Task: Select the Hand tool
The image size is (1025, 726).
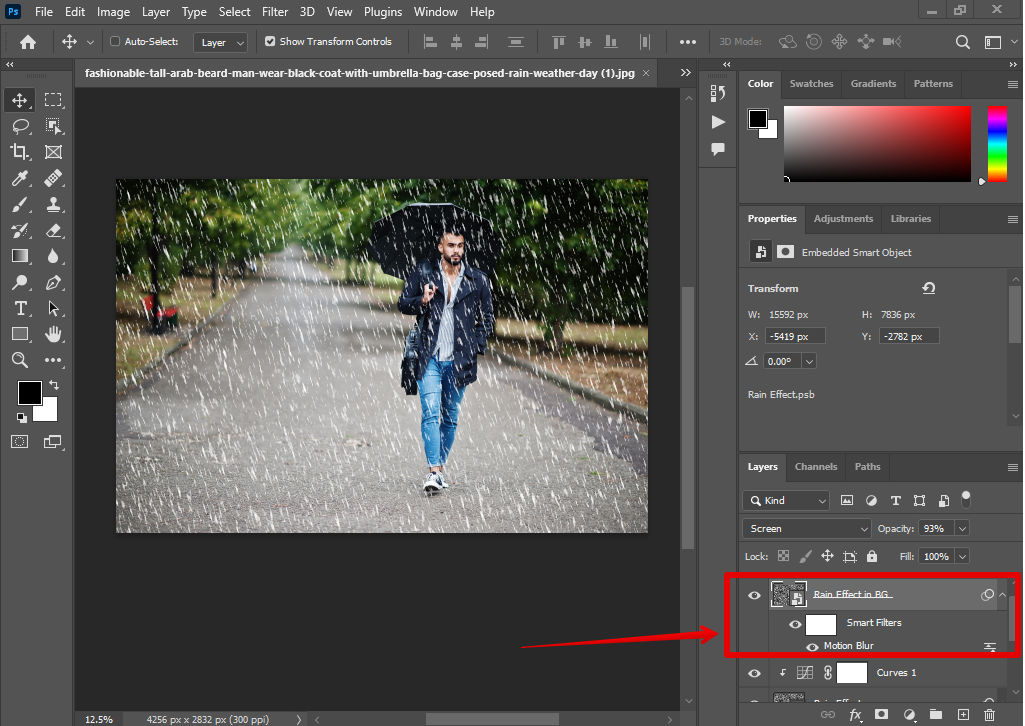Action: 53,335
